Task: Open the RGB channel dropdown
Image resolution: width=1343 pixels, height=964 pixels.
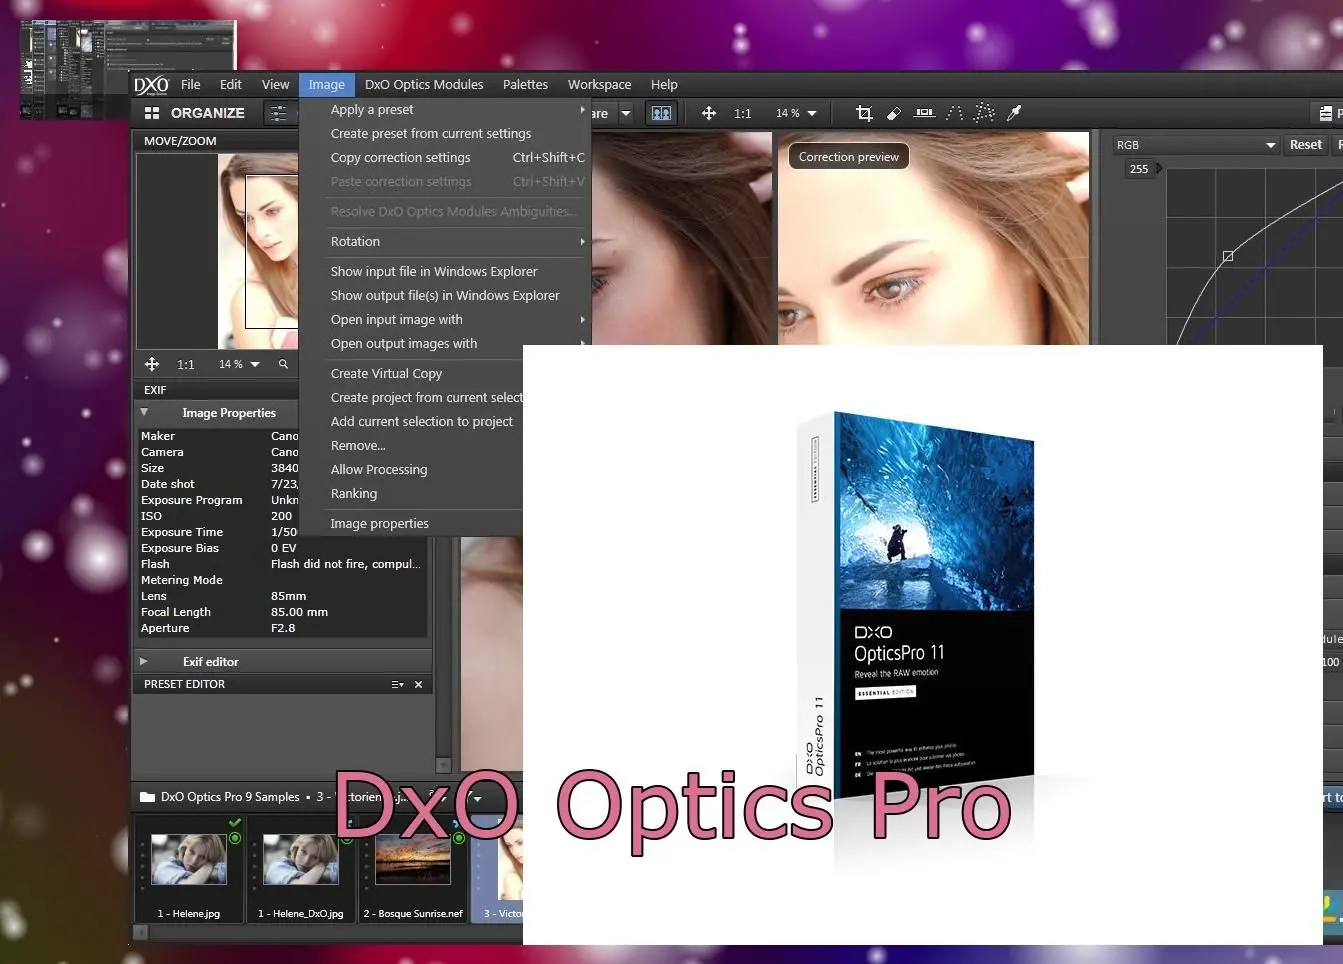Action: (1197, 145)
